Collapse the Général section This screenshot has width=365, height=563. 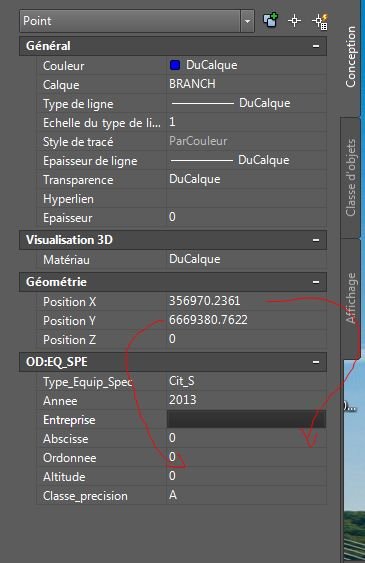(316, 46)
